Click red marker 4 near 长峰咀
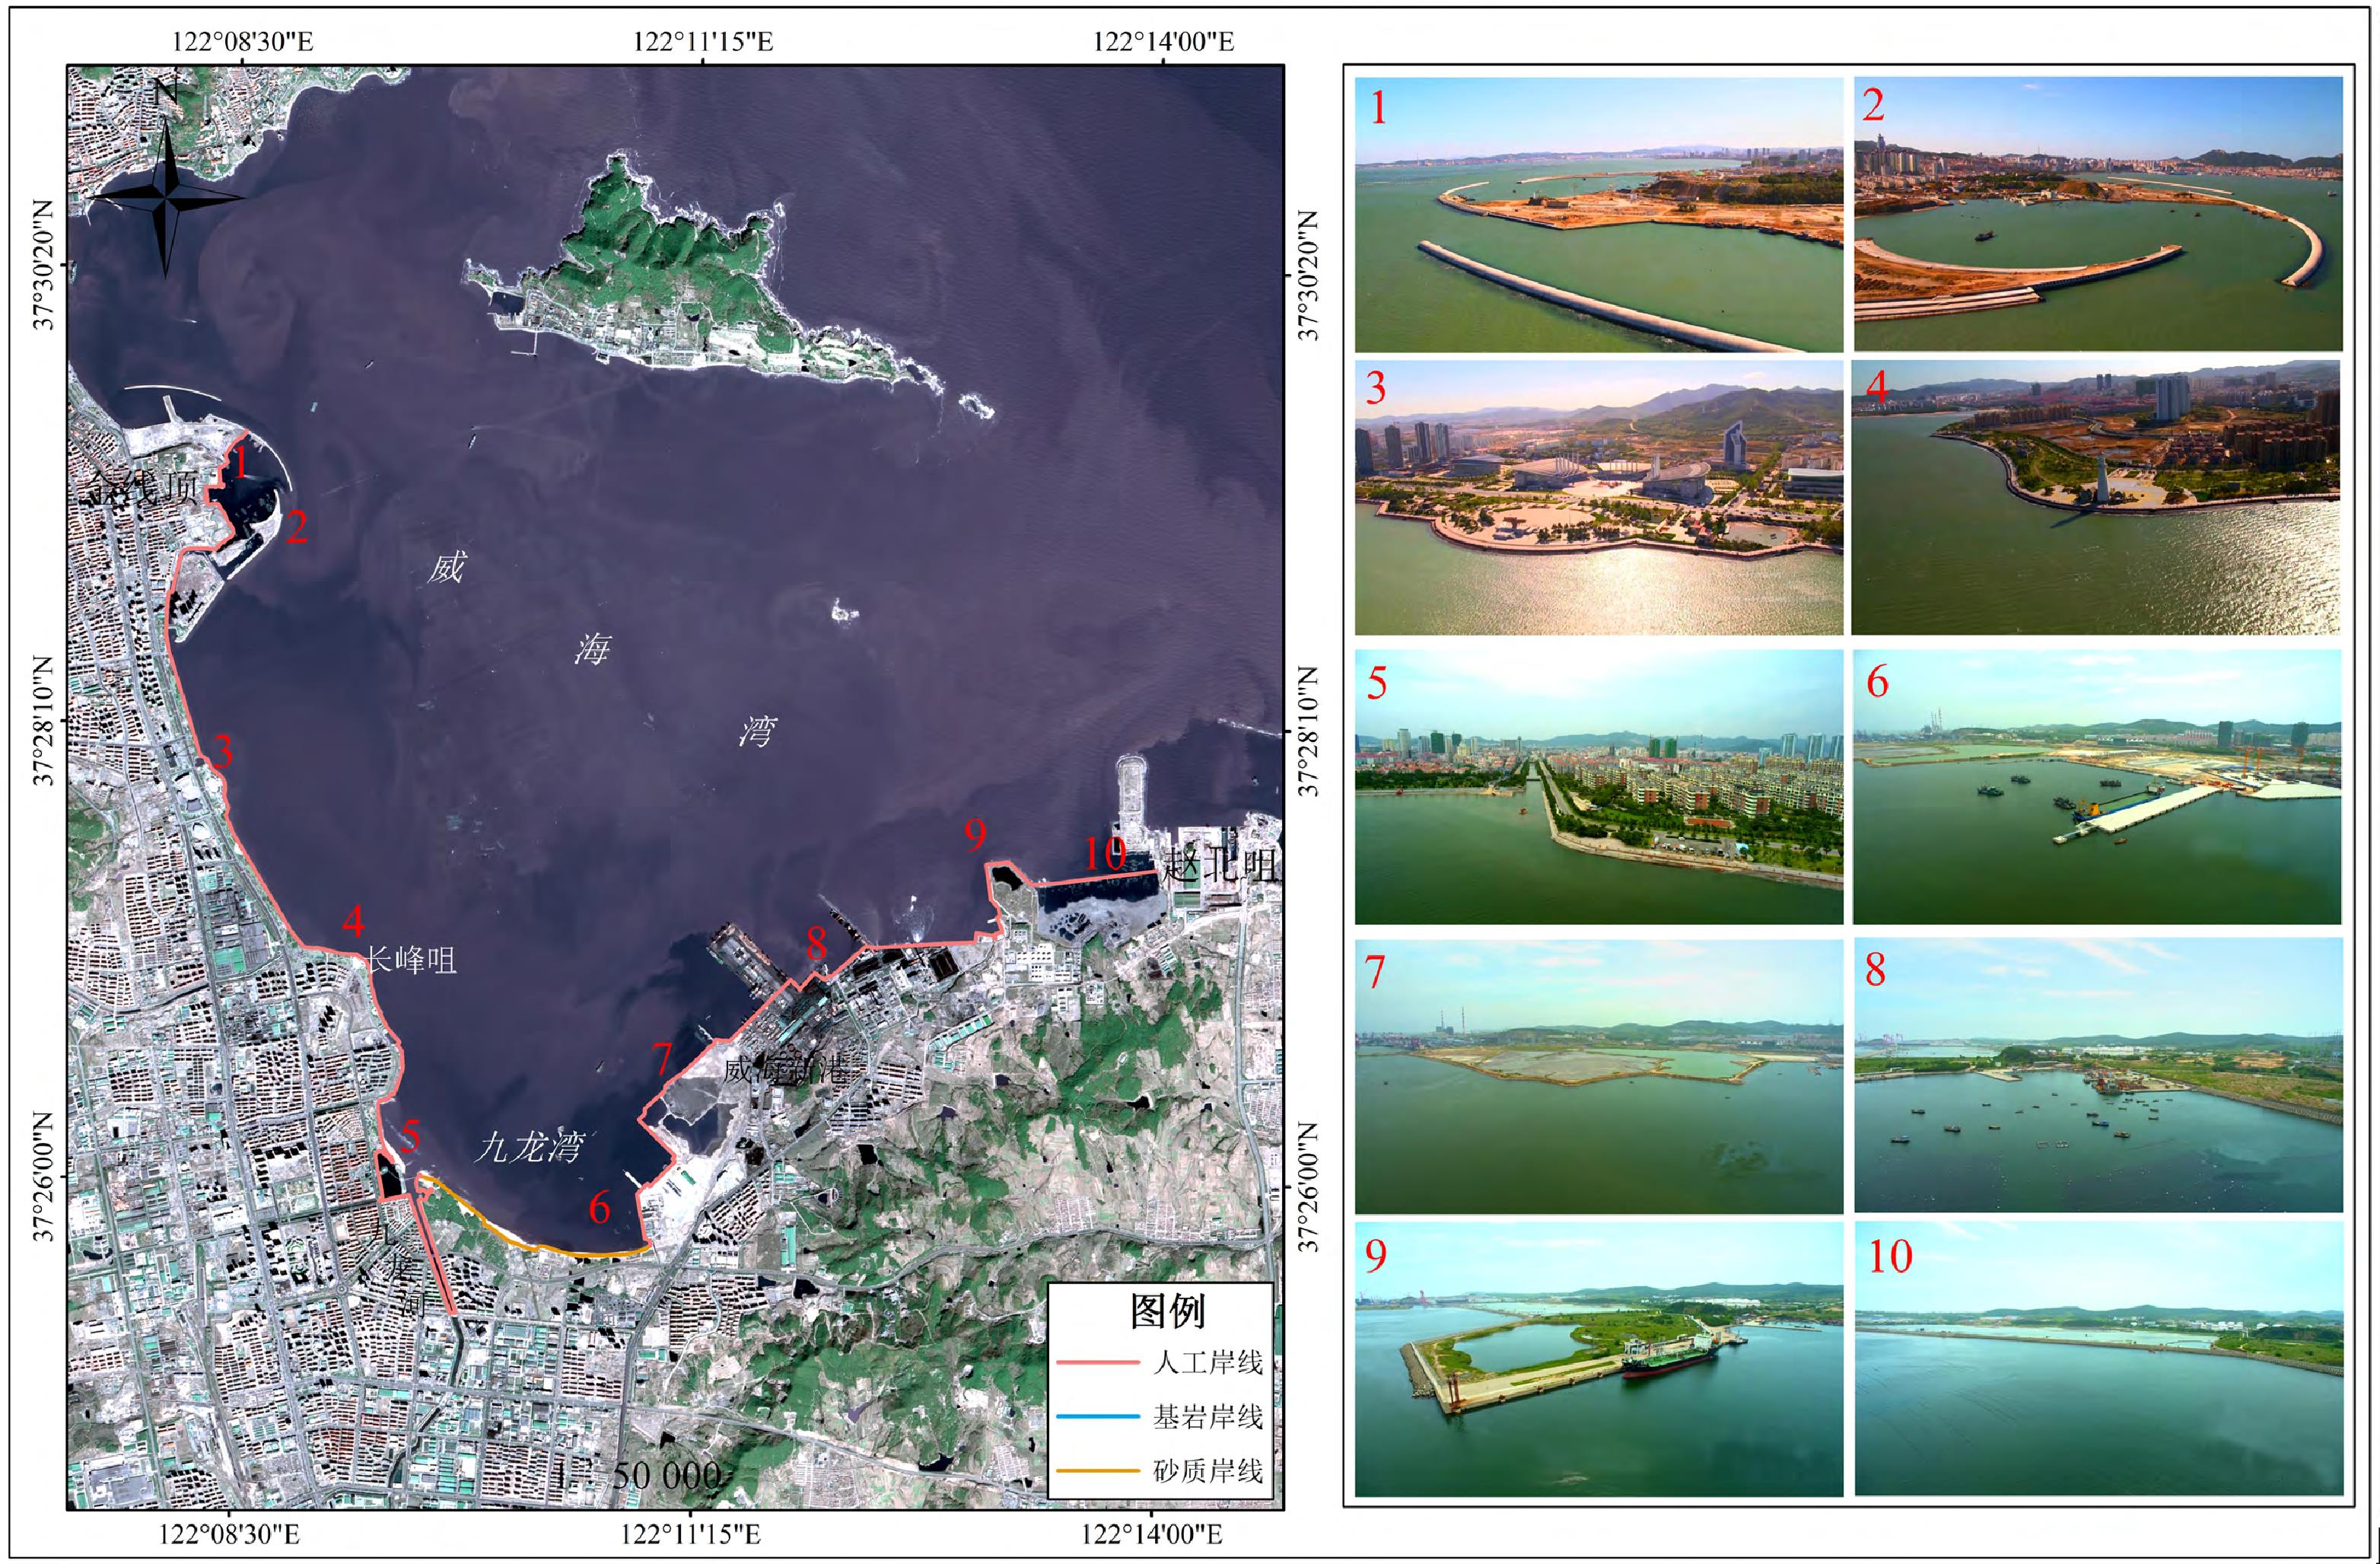The width and height of the screenshot is (2380, 1564). click(x=353, y=921)
